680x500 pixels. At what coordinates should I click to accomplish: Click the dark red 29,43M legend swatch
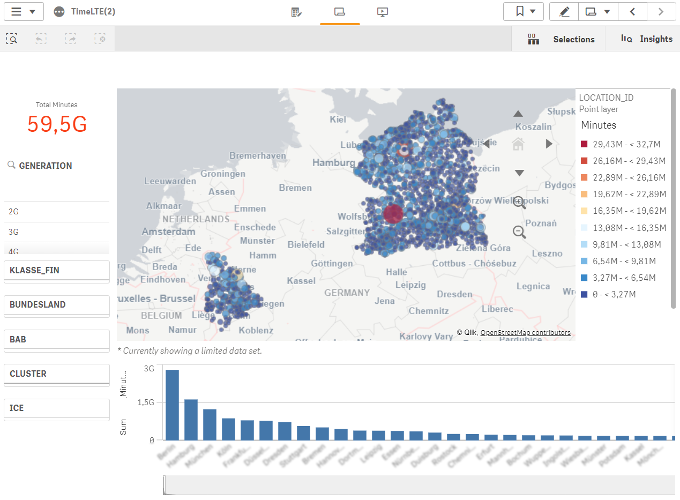[585, 145]
